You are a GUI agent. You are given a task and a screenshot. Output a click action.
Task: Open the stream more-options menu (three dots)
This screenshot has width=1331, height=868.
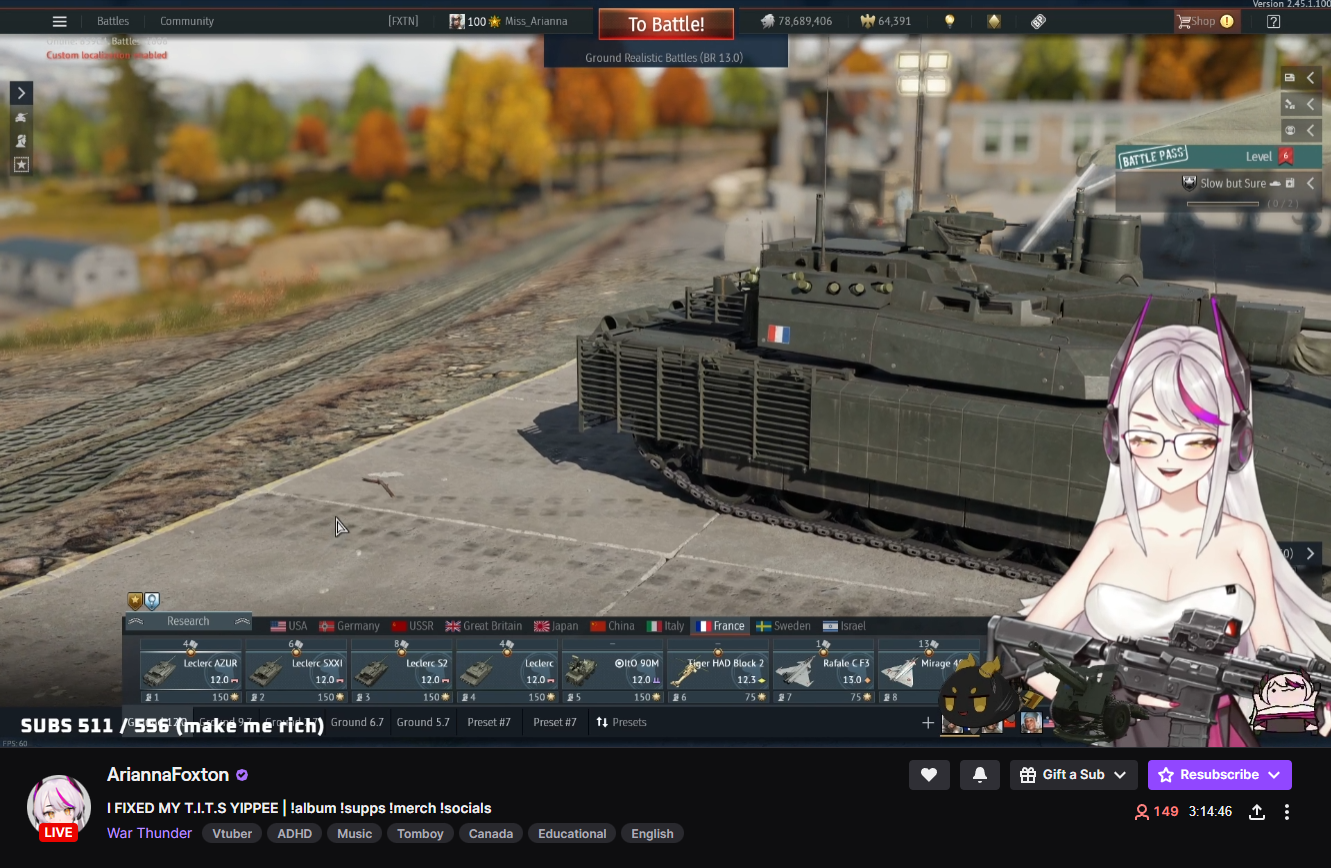coord(1287,812)
